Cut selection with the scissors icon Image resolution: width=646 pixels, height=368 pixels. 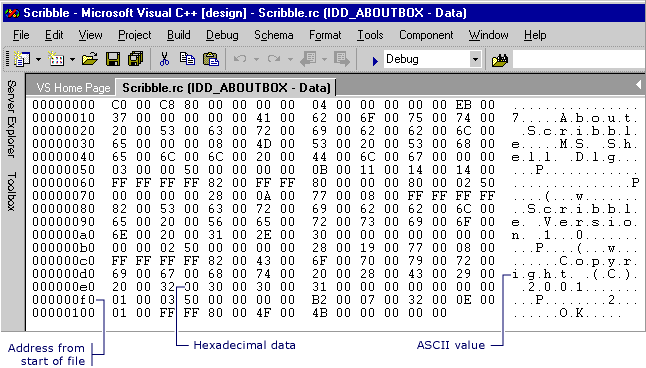click(x=164, y=59)
